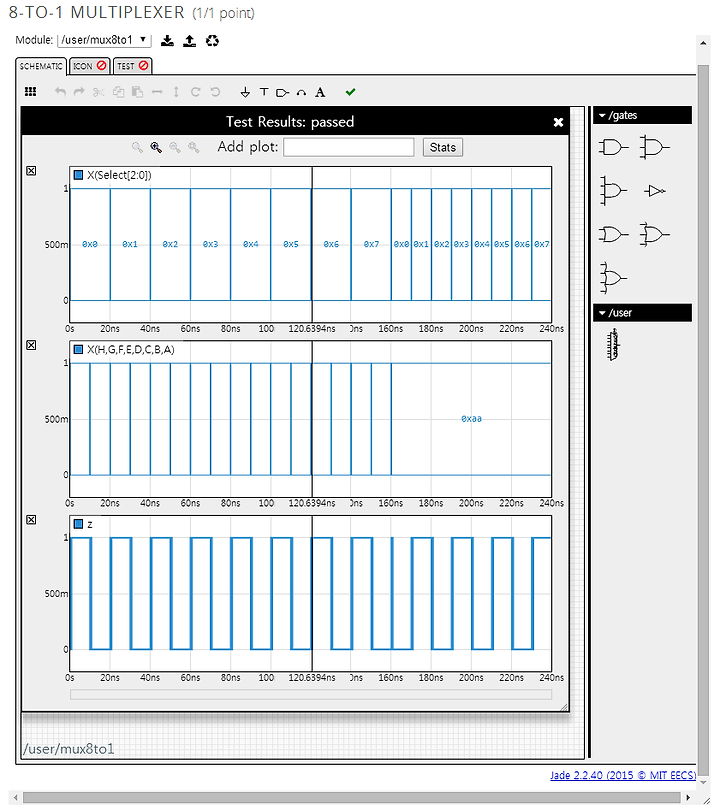This screenshot has width=720, height=810.
Task: Select the 4-input AND gate
Action: (614, 191)
